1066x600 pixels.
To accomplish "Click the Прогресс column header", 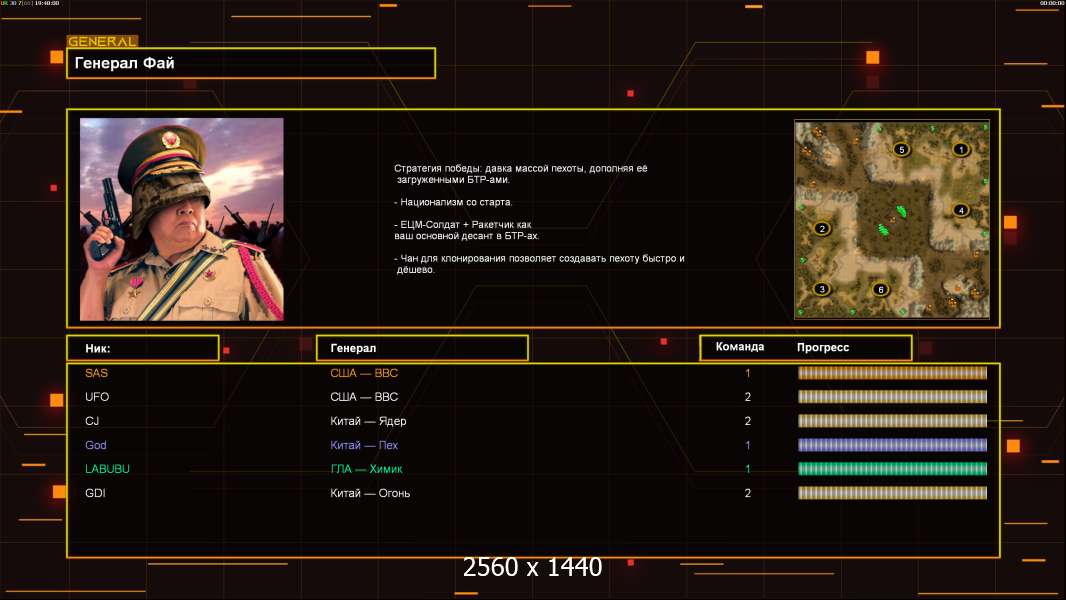I will tap(823, 347).
